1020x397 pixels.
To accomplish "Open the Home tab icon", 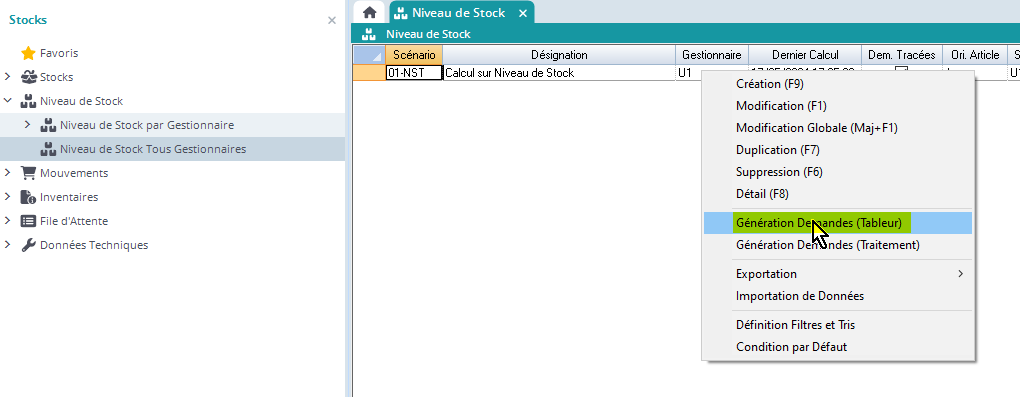I will click(369, 12).
